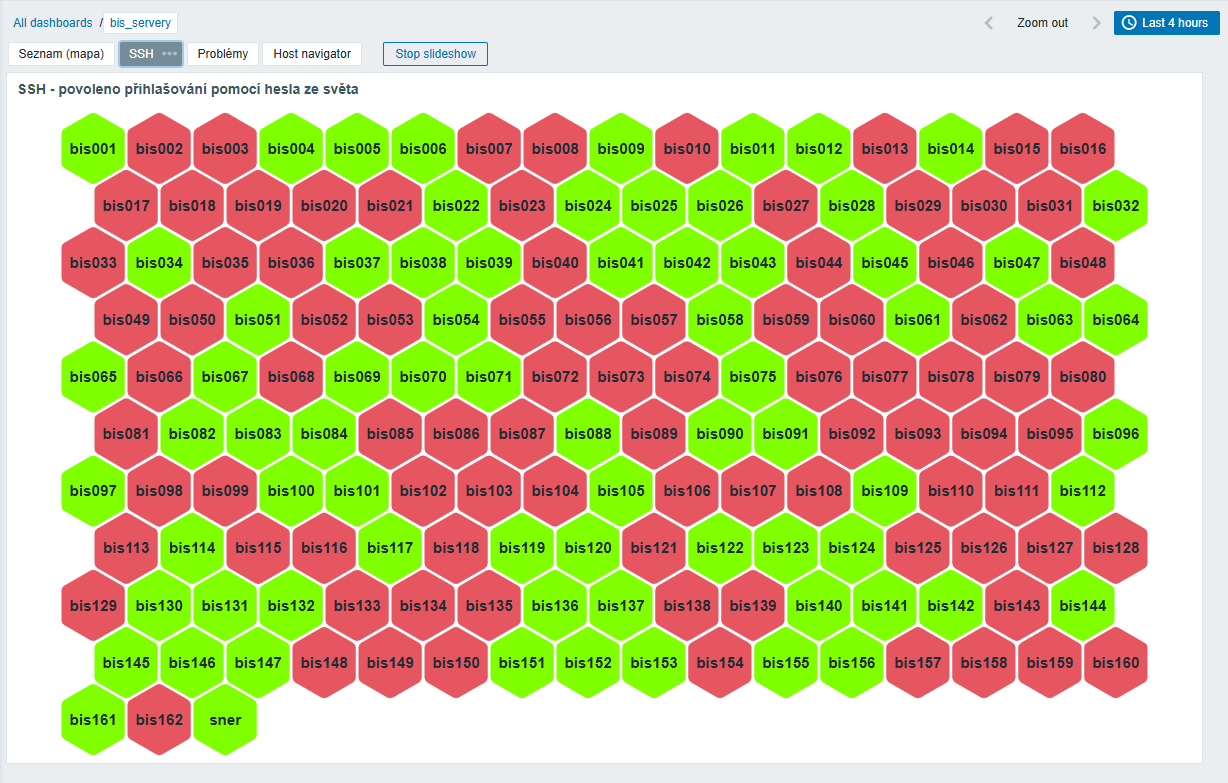Click Zoom out in time controls

[x=1042, y=23]
